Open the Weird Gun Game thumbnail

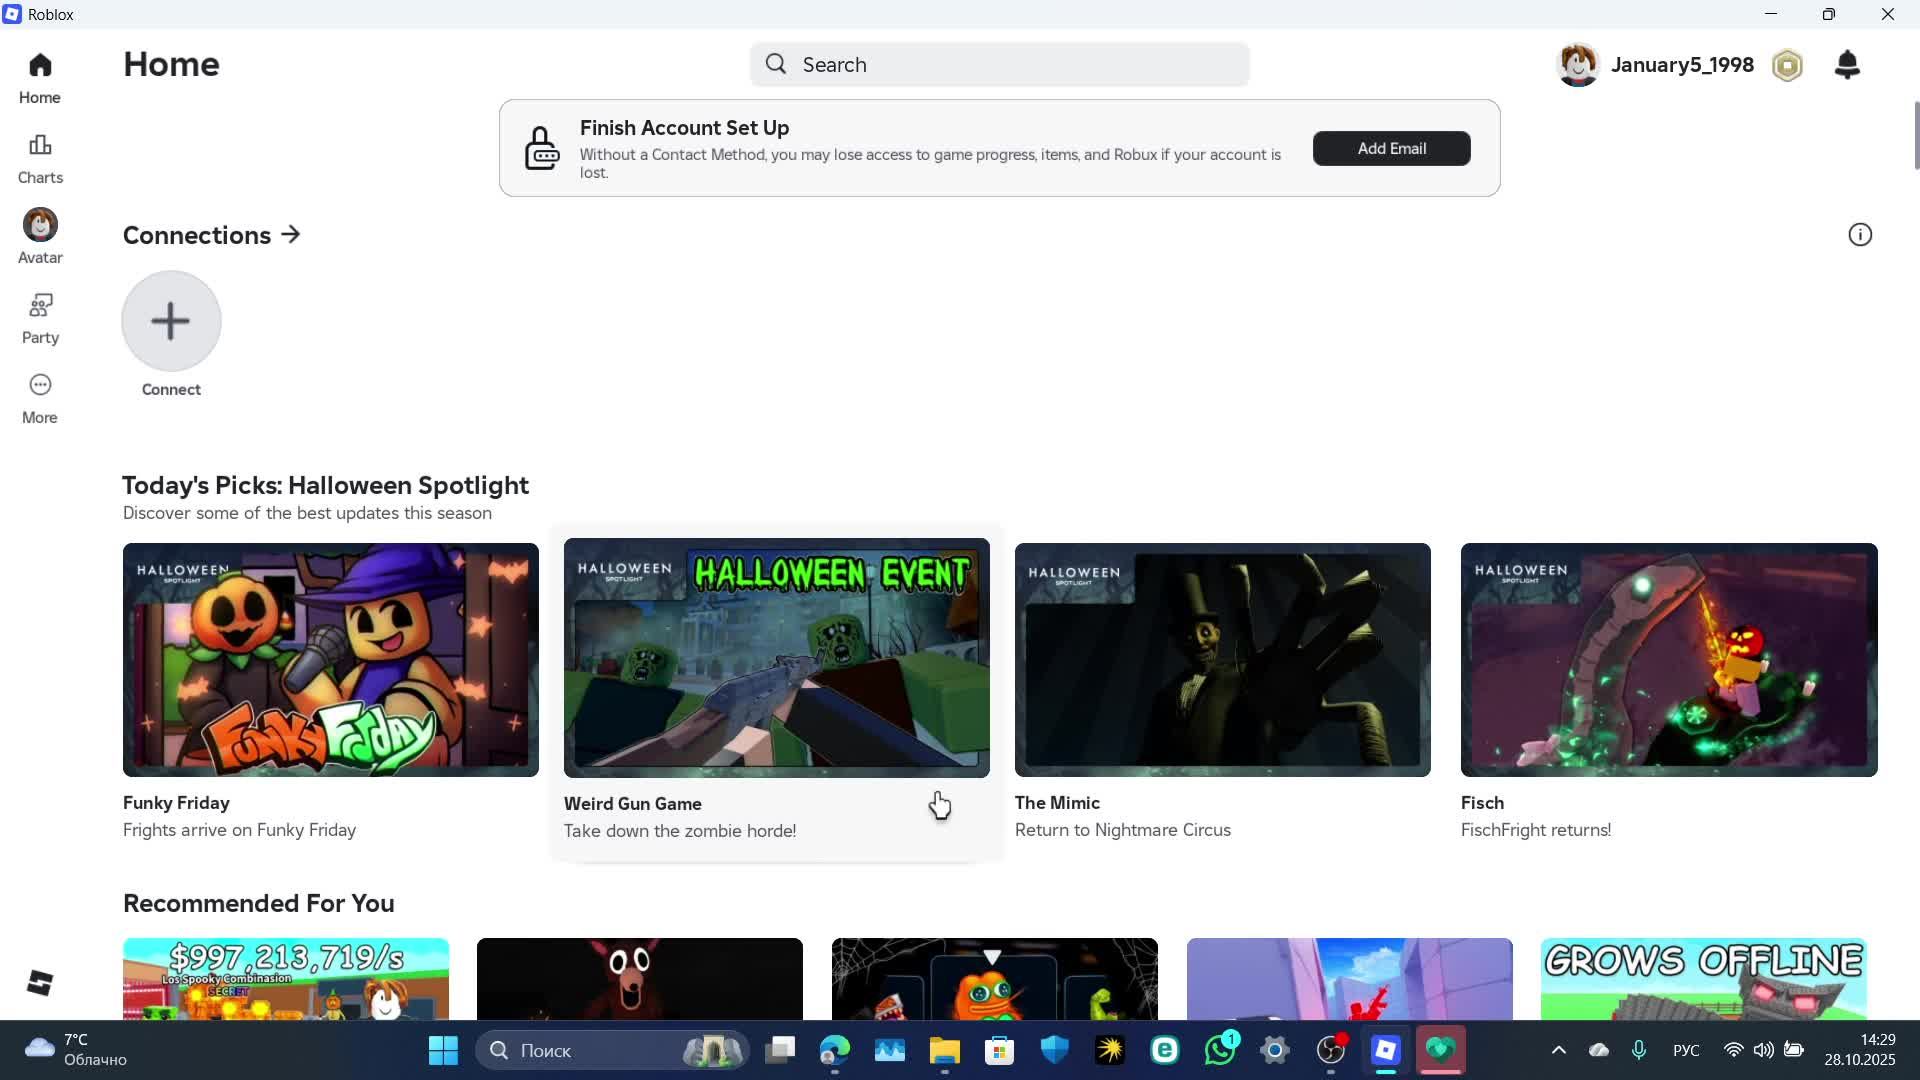point(776,659)
